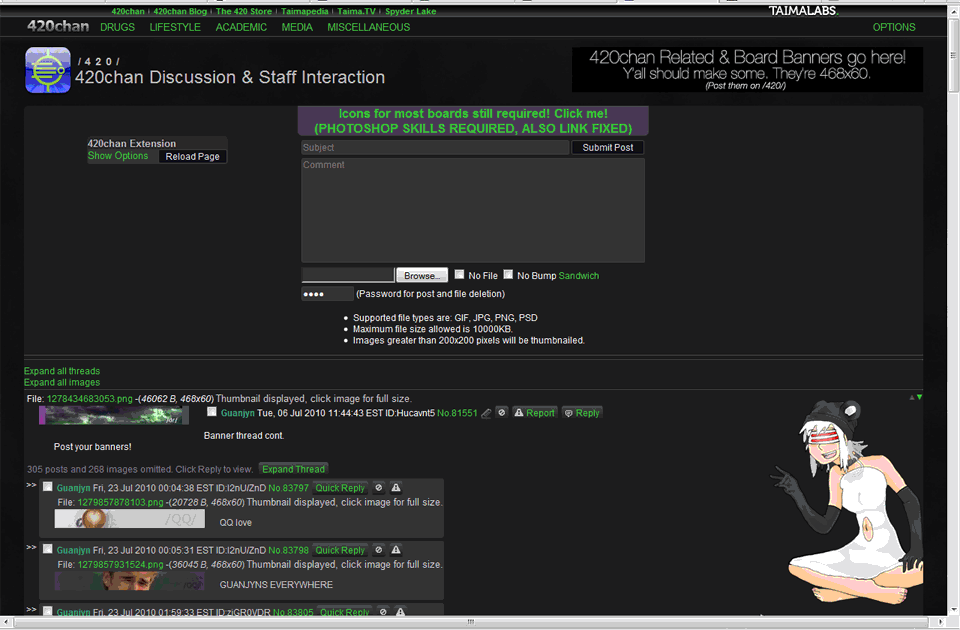The image size is (960, 630).
Task: Click the grey up arrow beside thread
Action: click(912, 397)
